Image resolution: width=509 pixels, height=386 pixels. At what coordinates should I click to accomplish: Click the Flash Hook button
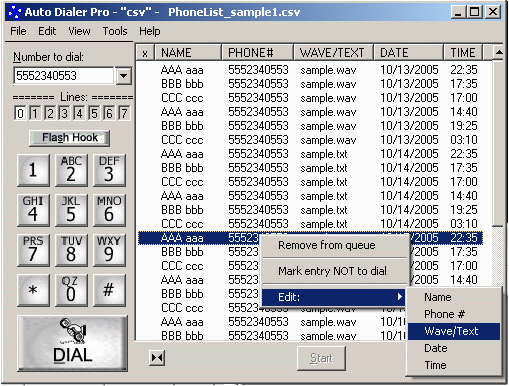pos(69,138)
